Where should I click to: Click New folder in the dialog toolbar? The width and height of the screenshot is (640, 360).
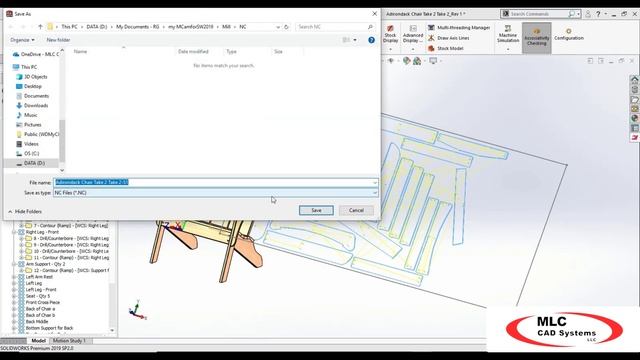pos(58,40)
